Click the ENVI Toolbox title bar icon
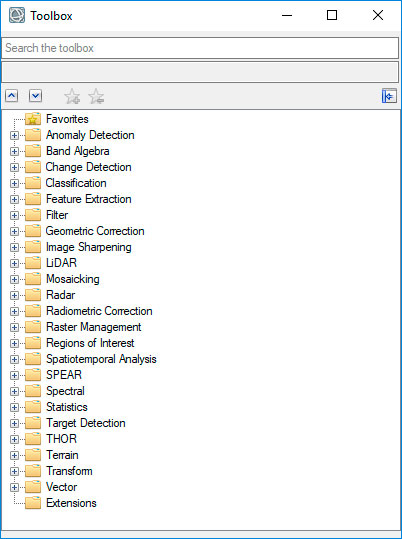 [17, 15]
